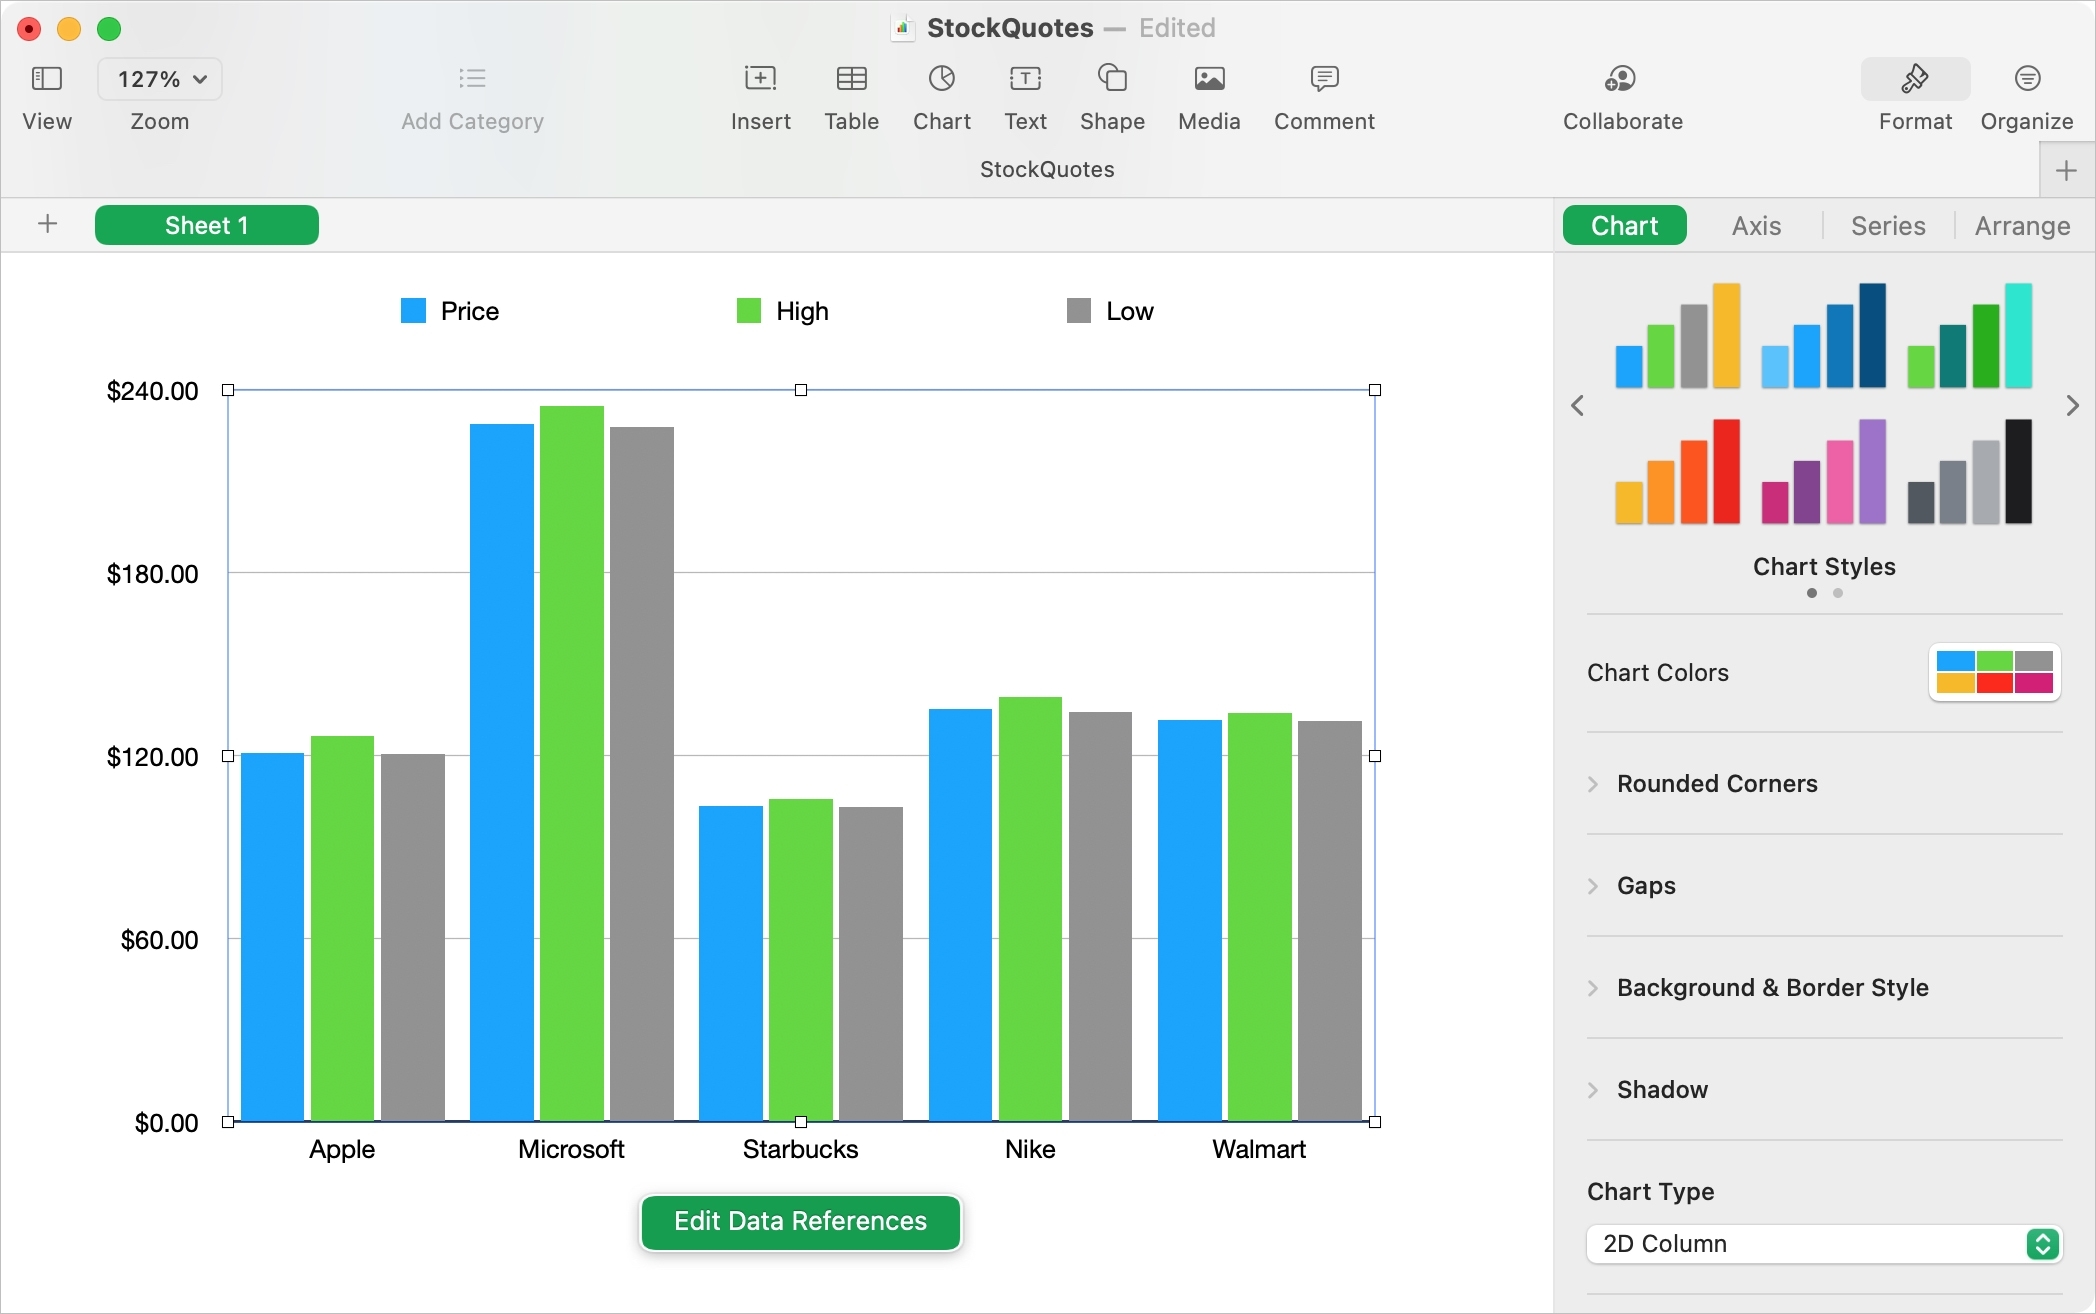The height and width of the screenshot is (1314, 2096).
Task: Click the Price legend item
Action: click(x=450, y=311)
